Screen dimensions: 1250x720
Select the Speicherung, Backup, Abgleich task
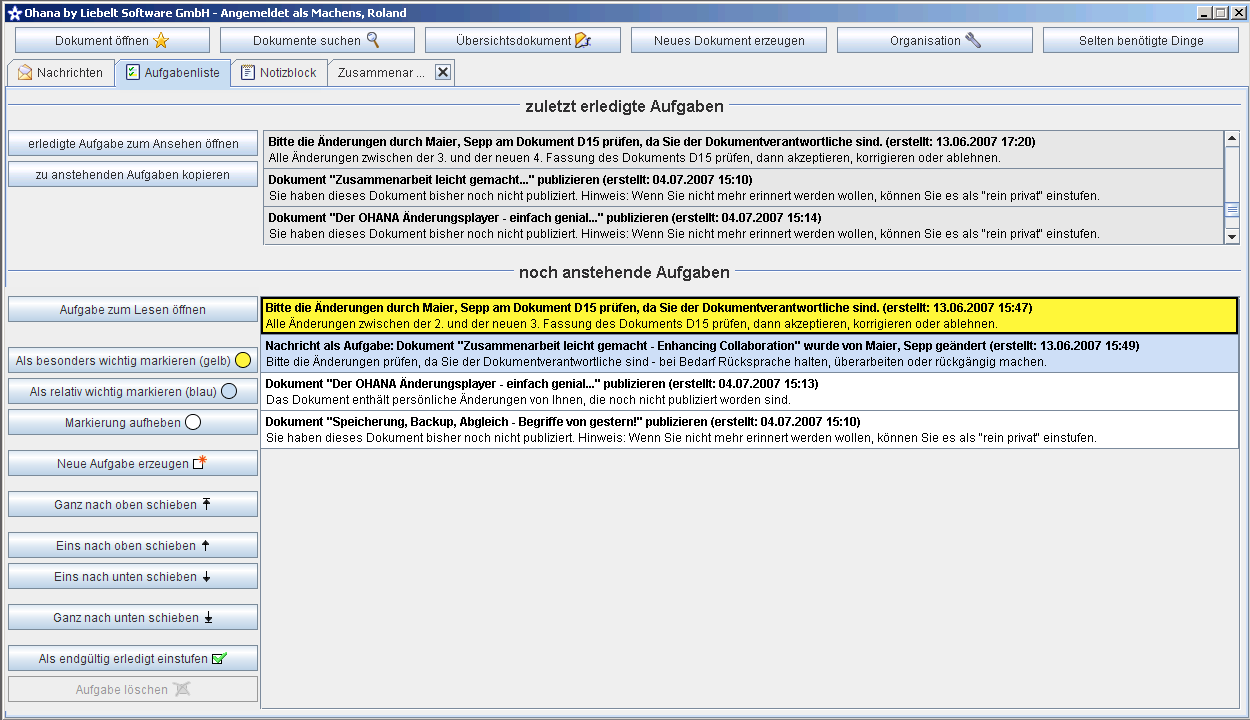[x=749, y=430]
